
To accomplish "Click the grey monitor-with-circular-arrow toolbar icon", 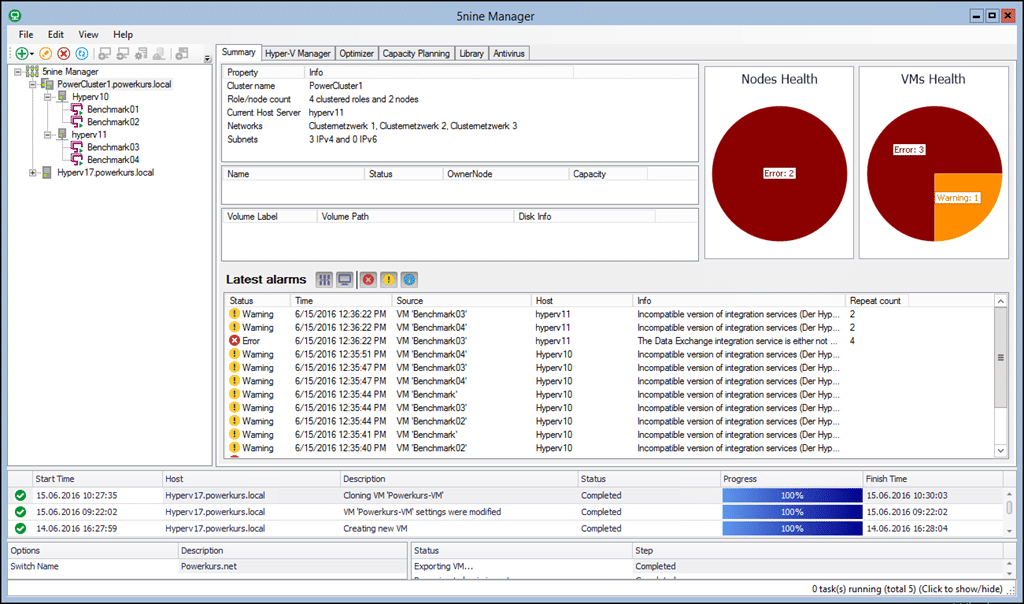I will (123, 54).
